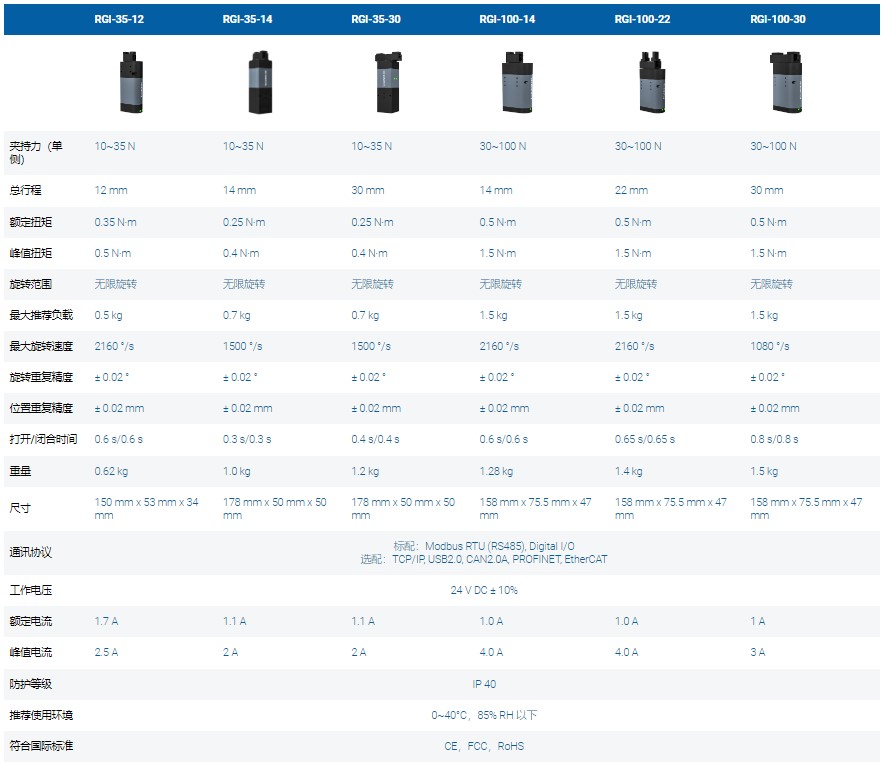
Task: Click the RGI-35-14 gripper product image
Action: [x=260, y=86]
